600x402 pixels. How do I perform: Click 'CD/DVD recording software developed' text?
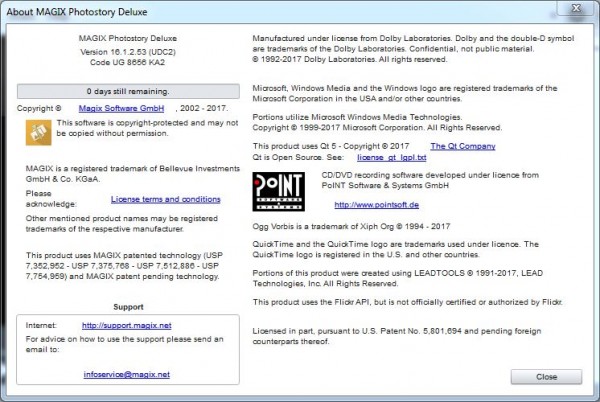430,180
